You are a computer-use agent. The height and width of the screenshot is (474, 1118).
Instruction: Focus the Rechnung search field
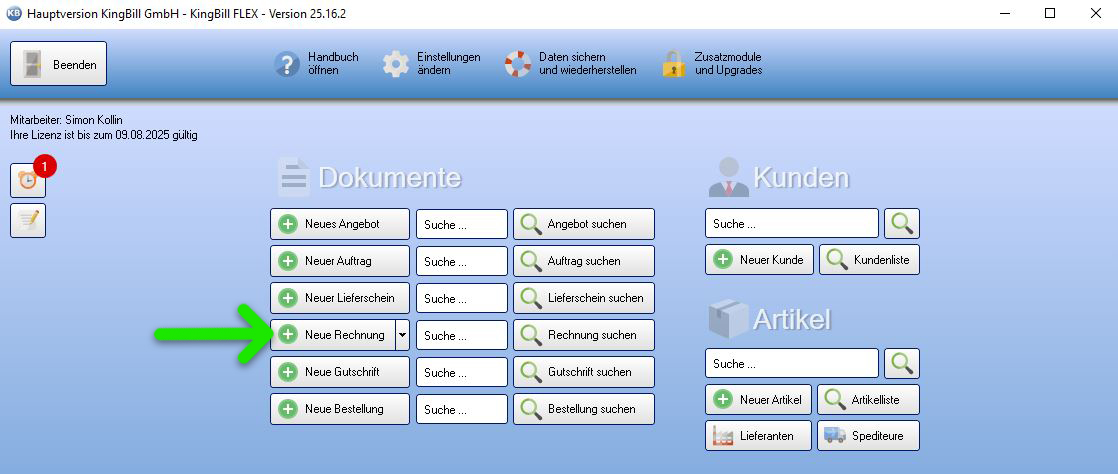coord(462,336)
